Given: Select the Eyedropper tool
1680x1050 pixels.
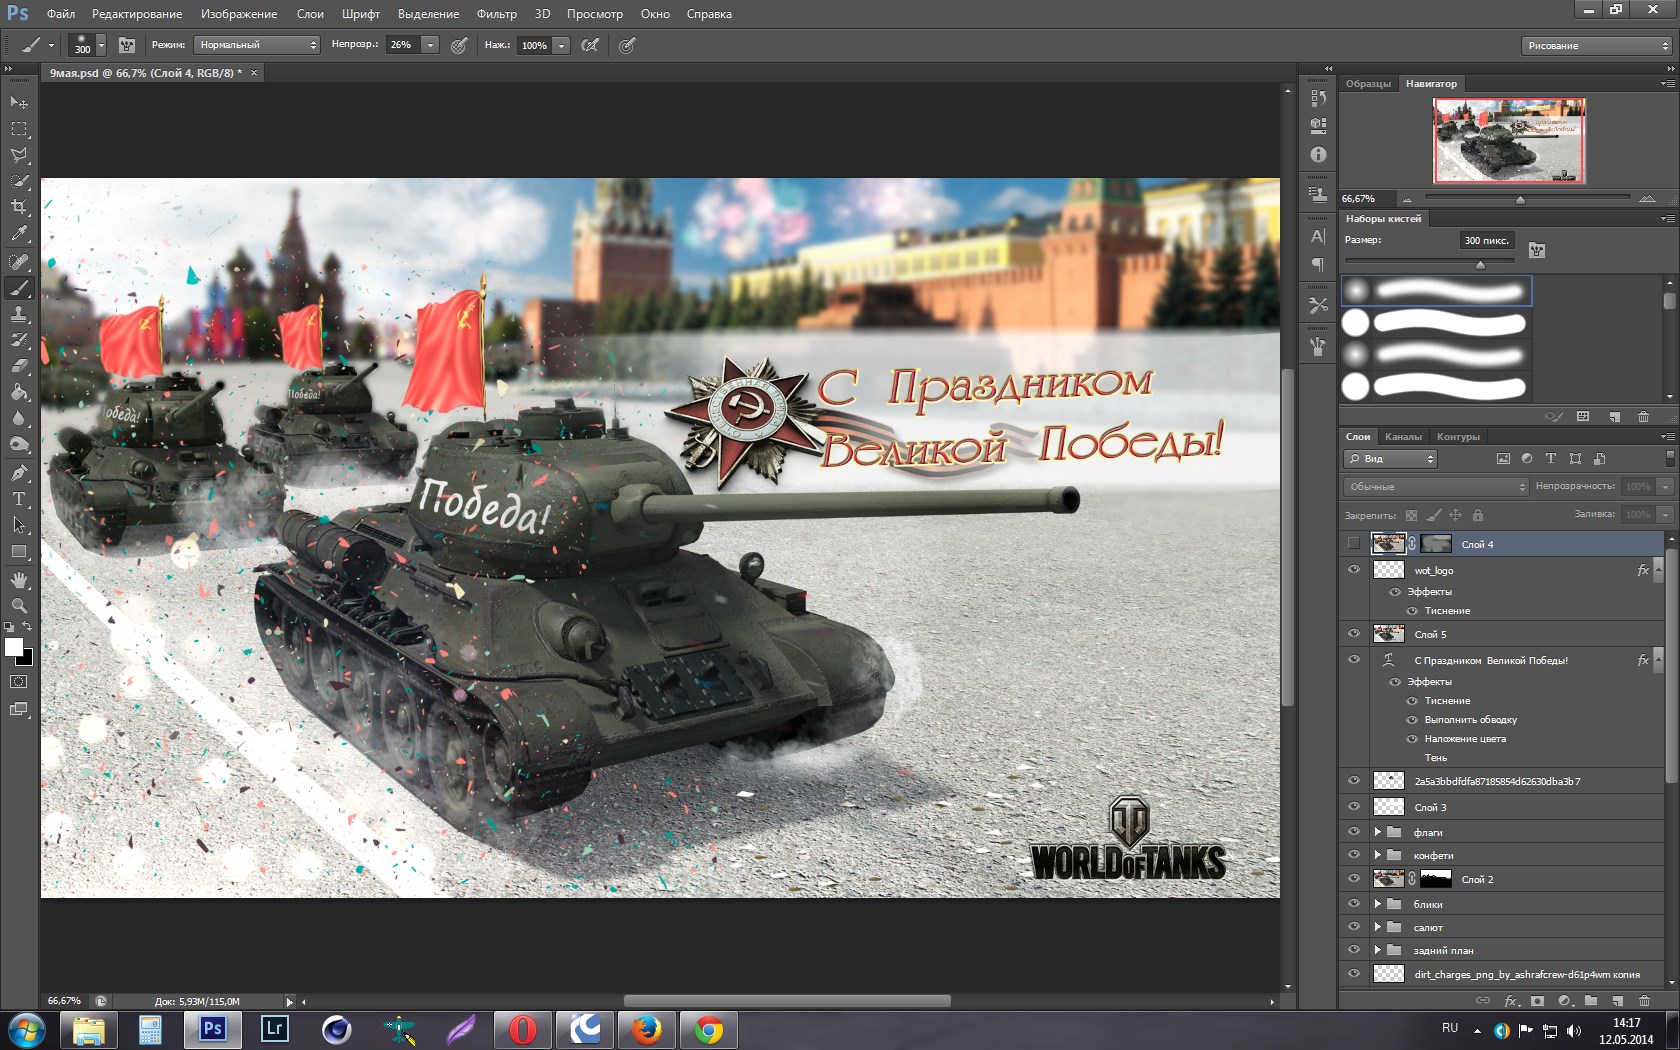Looking at the screenshot, I should tap(19, 234).
